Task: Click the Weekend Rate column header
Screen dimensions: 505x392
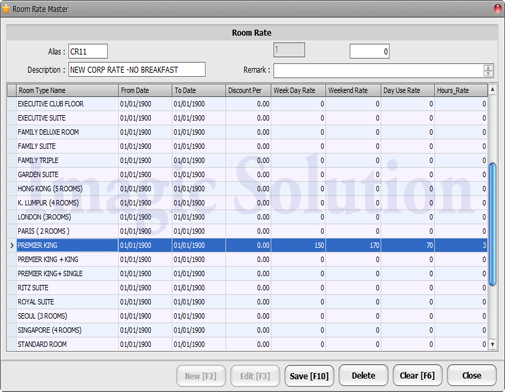Action: (353, 90)
